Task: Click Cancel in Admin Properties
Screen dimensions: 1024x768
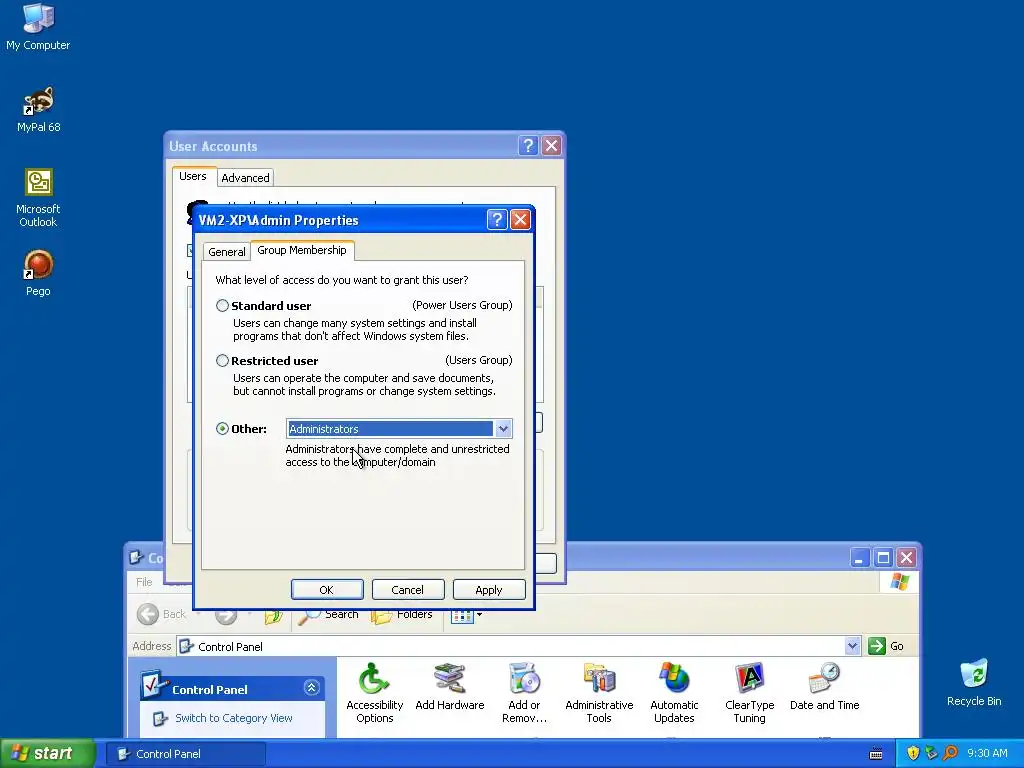Action: click(x=408, y=590)
